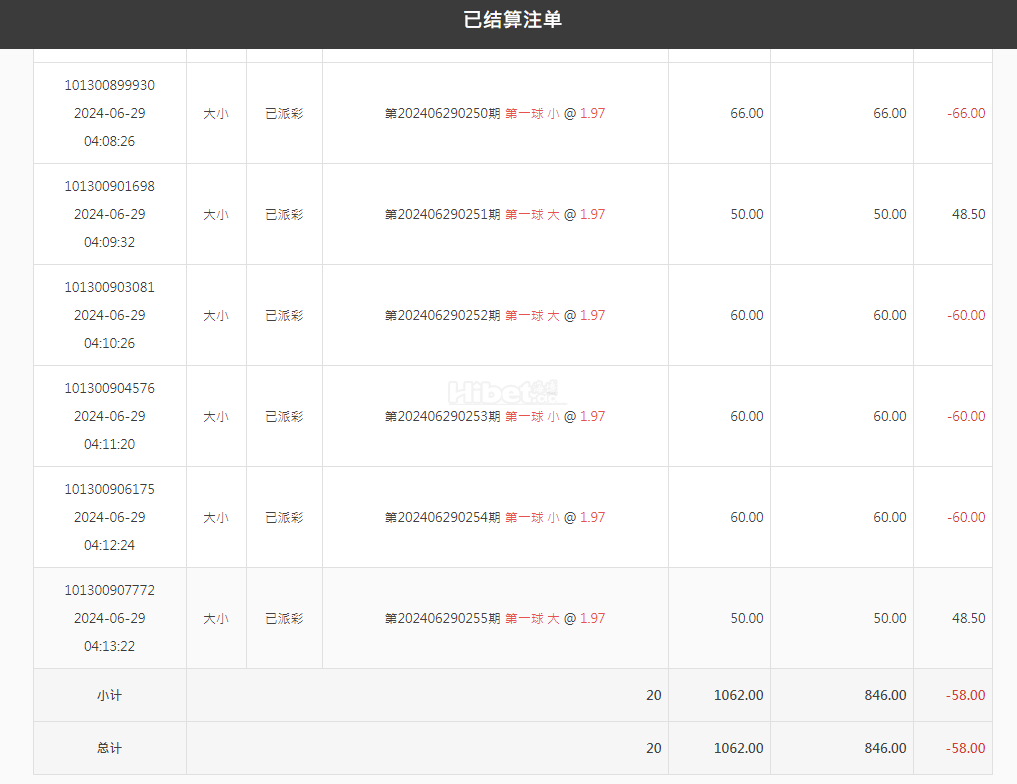Click bet details for period 202406290253
Image resolution: width=1017 pixels, height=784 pixels.
coord(495,417)
